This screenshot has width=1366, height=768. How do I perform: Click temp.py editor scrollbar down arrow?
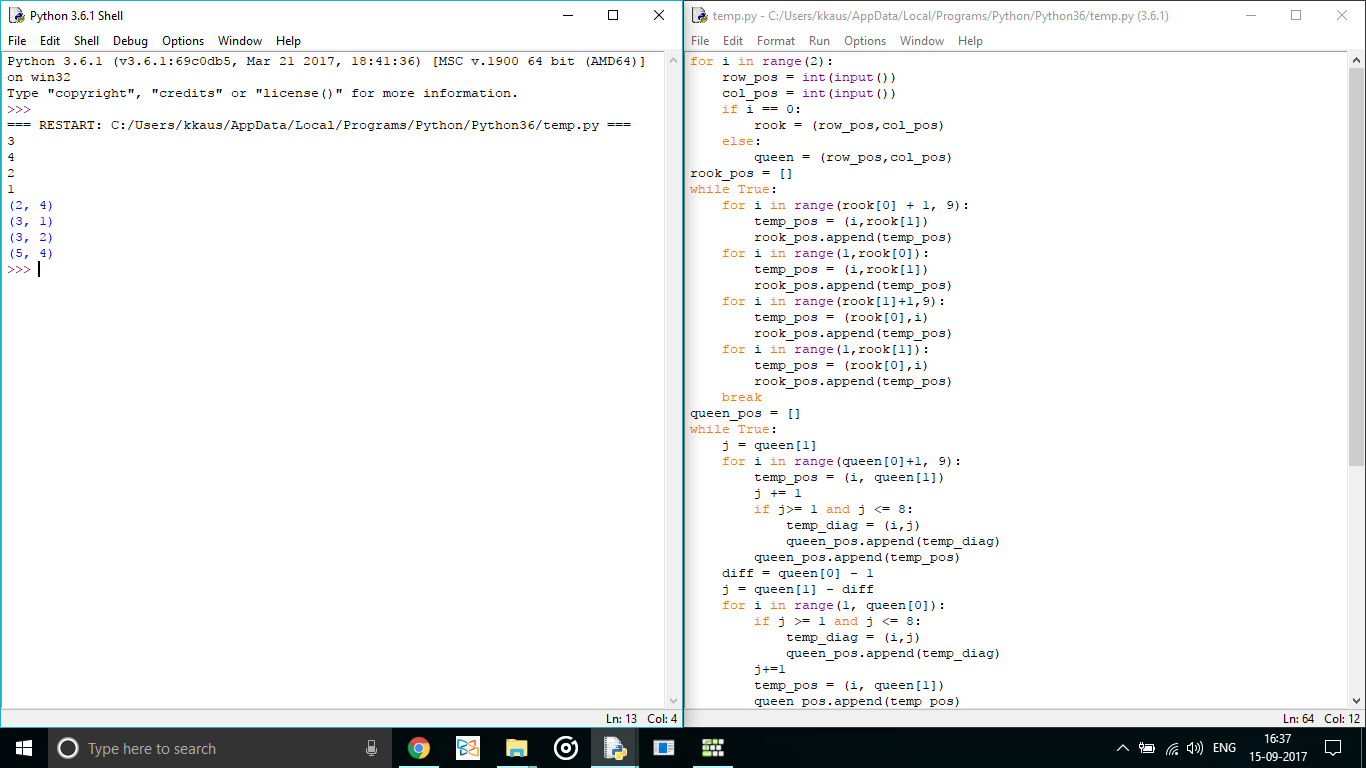[1357, 701]
